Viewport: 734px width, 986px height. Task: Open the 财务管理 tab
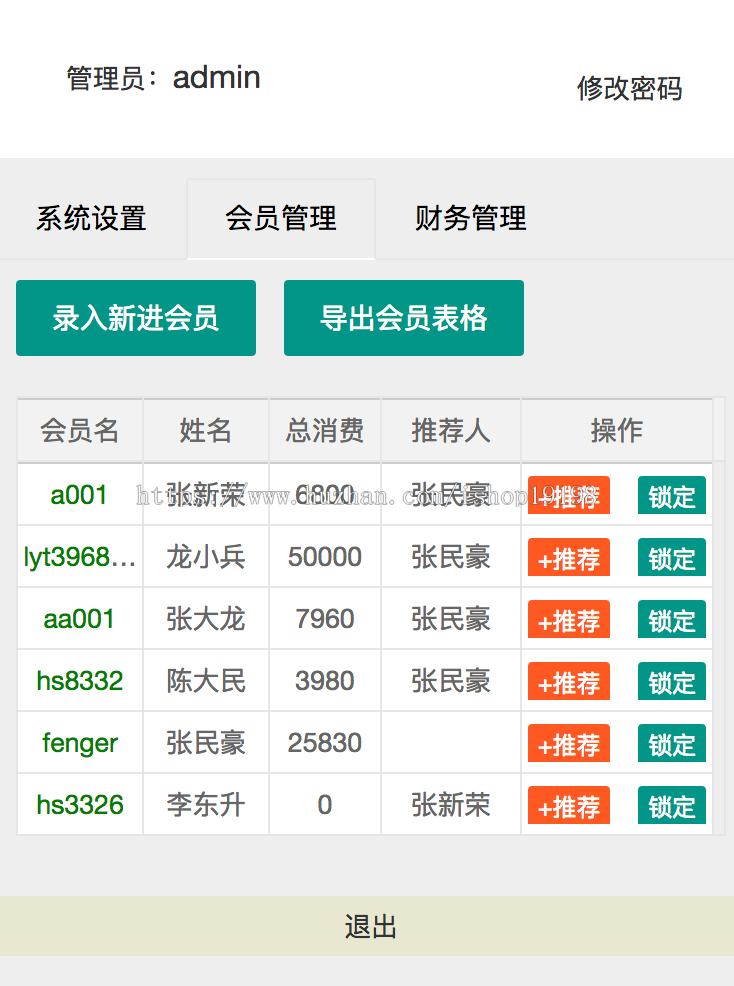[x=470, y=219]
